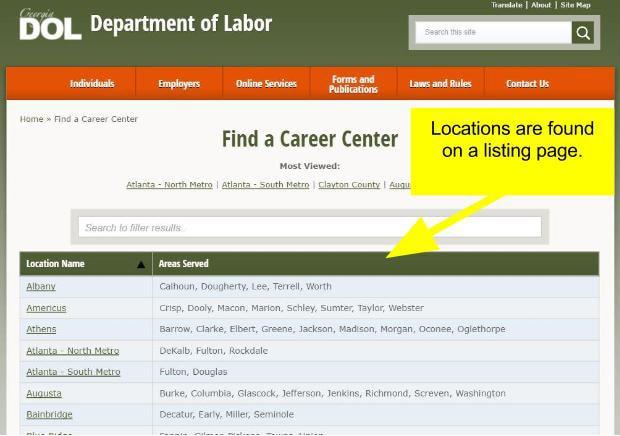This screenshot has height=436, width=620.
Task: Open the Individuals menu
Action: pos(92,84)
